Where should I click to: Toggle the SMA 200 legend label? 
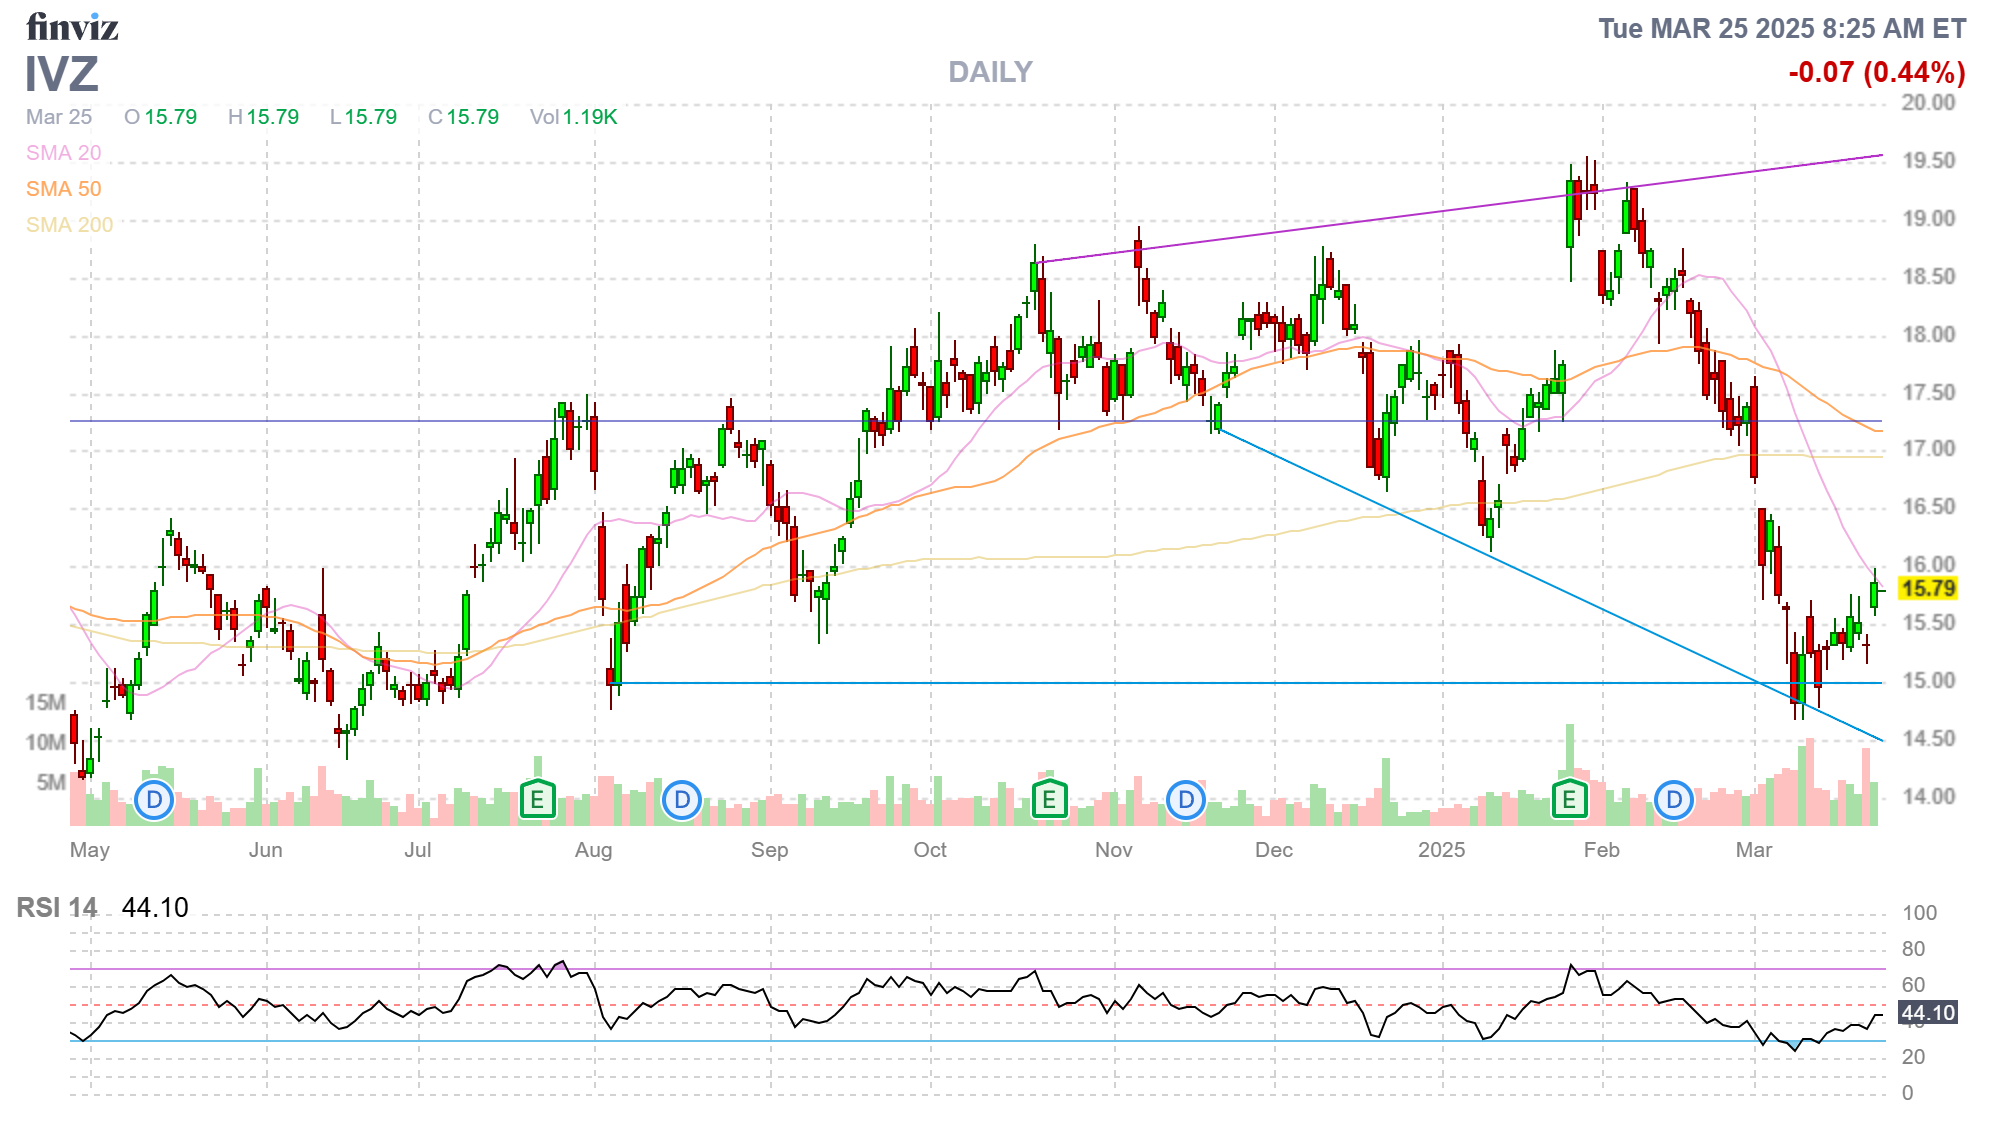pos(69,225)
